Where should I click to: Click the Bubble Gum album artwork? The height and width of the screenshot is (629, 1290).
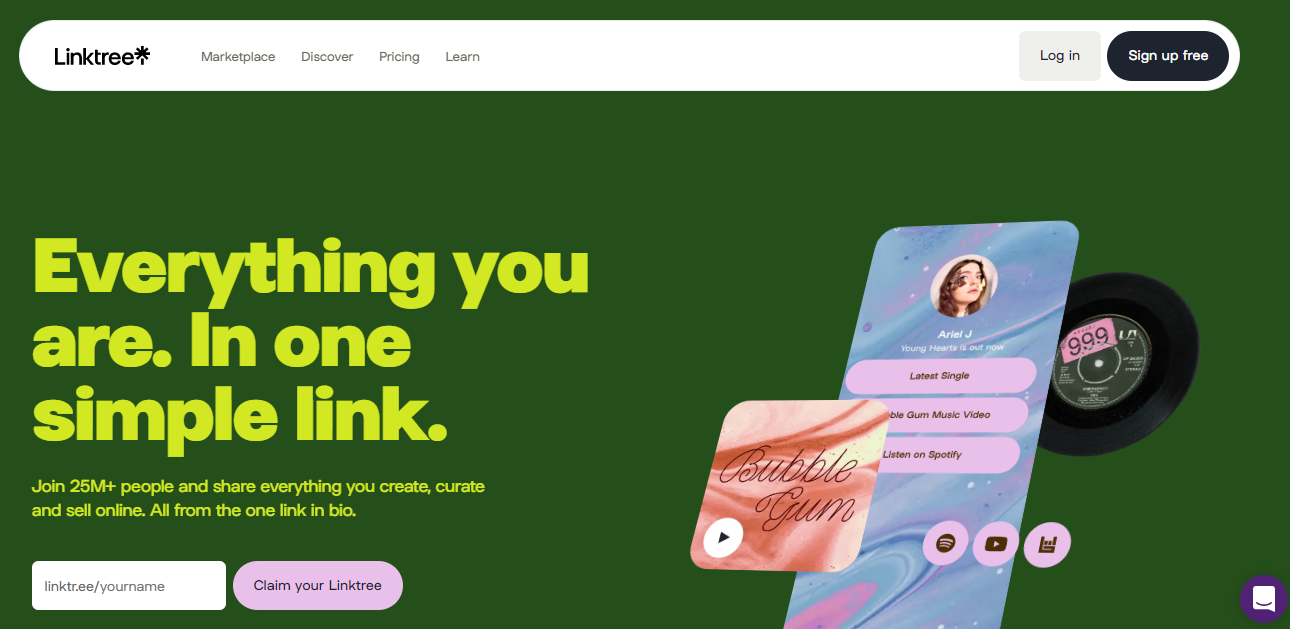pyautogui.click(x=789, y=485)
